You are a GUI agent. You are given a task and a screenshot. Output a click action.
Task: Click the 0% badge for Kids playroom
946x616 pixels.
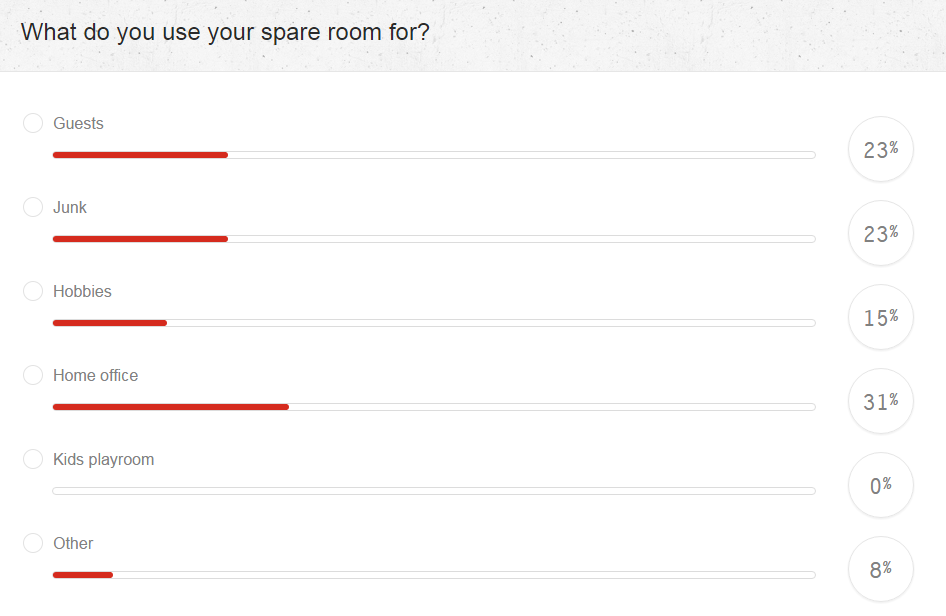click(880, 484)
